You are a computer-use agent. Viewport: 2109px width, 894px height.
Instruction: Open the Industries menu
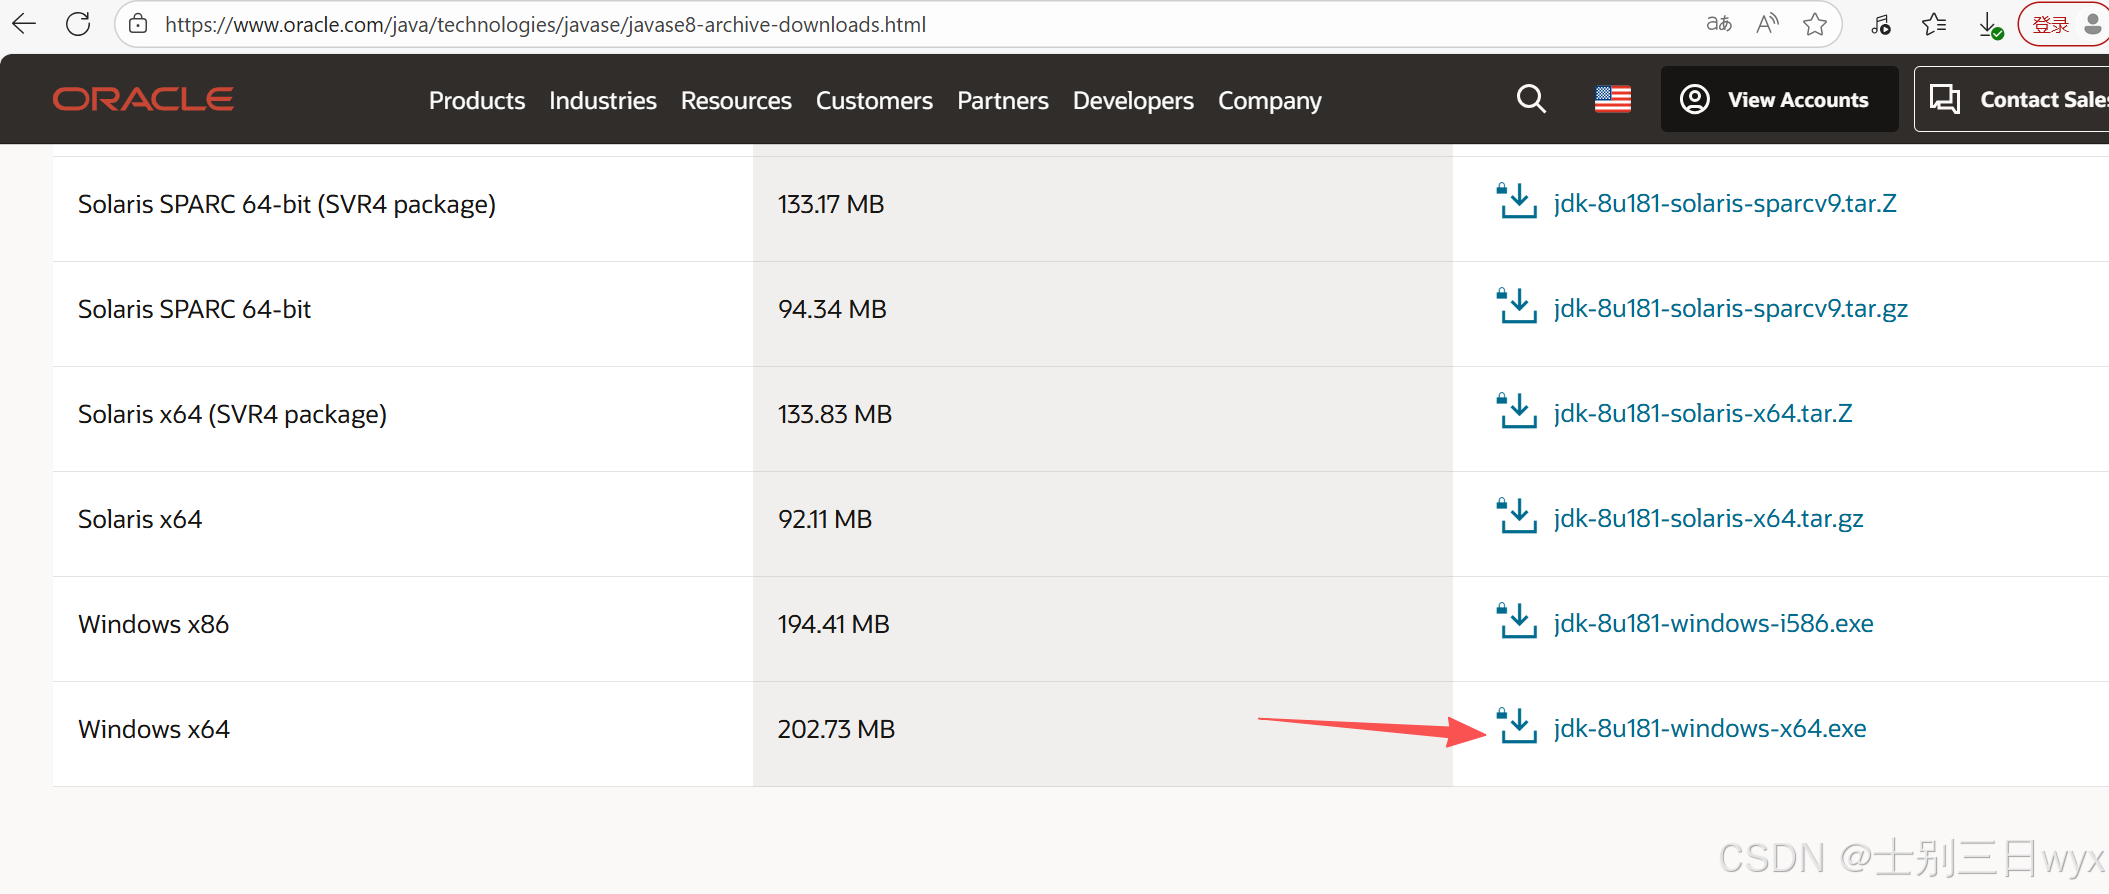click(603, 100)
